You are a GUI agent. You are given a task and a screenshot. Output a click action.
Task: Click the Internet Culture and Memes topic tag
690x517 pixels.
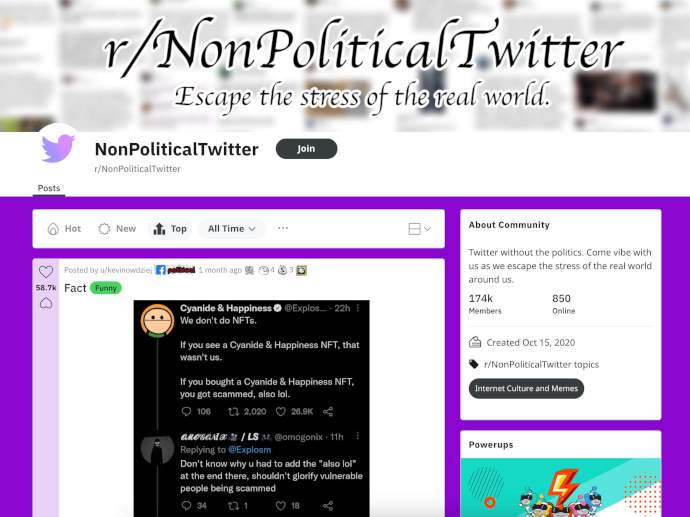tap(526, 389)
